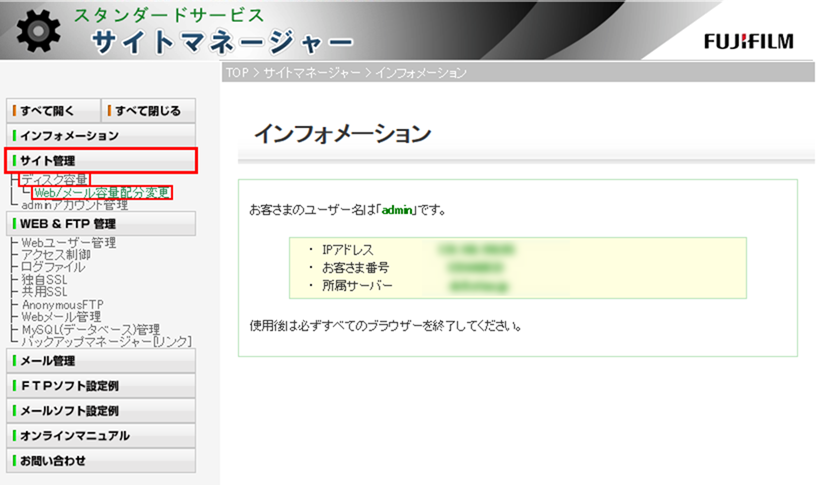Go to adminアカウント管理
The height and width of the screenshot is (485, 823).
click(x=74, y=205)
